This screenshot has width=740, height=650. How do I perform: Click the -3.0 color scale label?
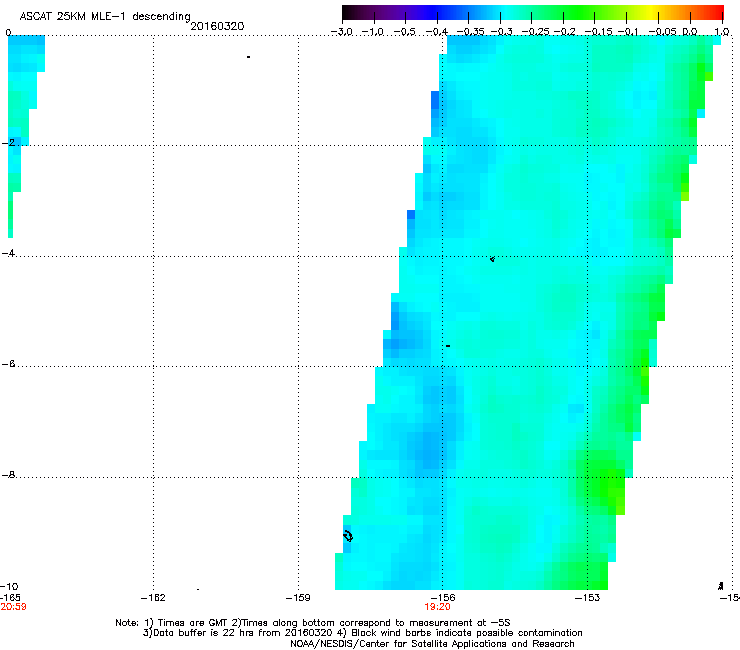pyautogui.click(x=342, y=32)
